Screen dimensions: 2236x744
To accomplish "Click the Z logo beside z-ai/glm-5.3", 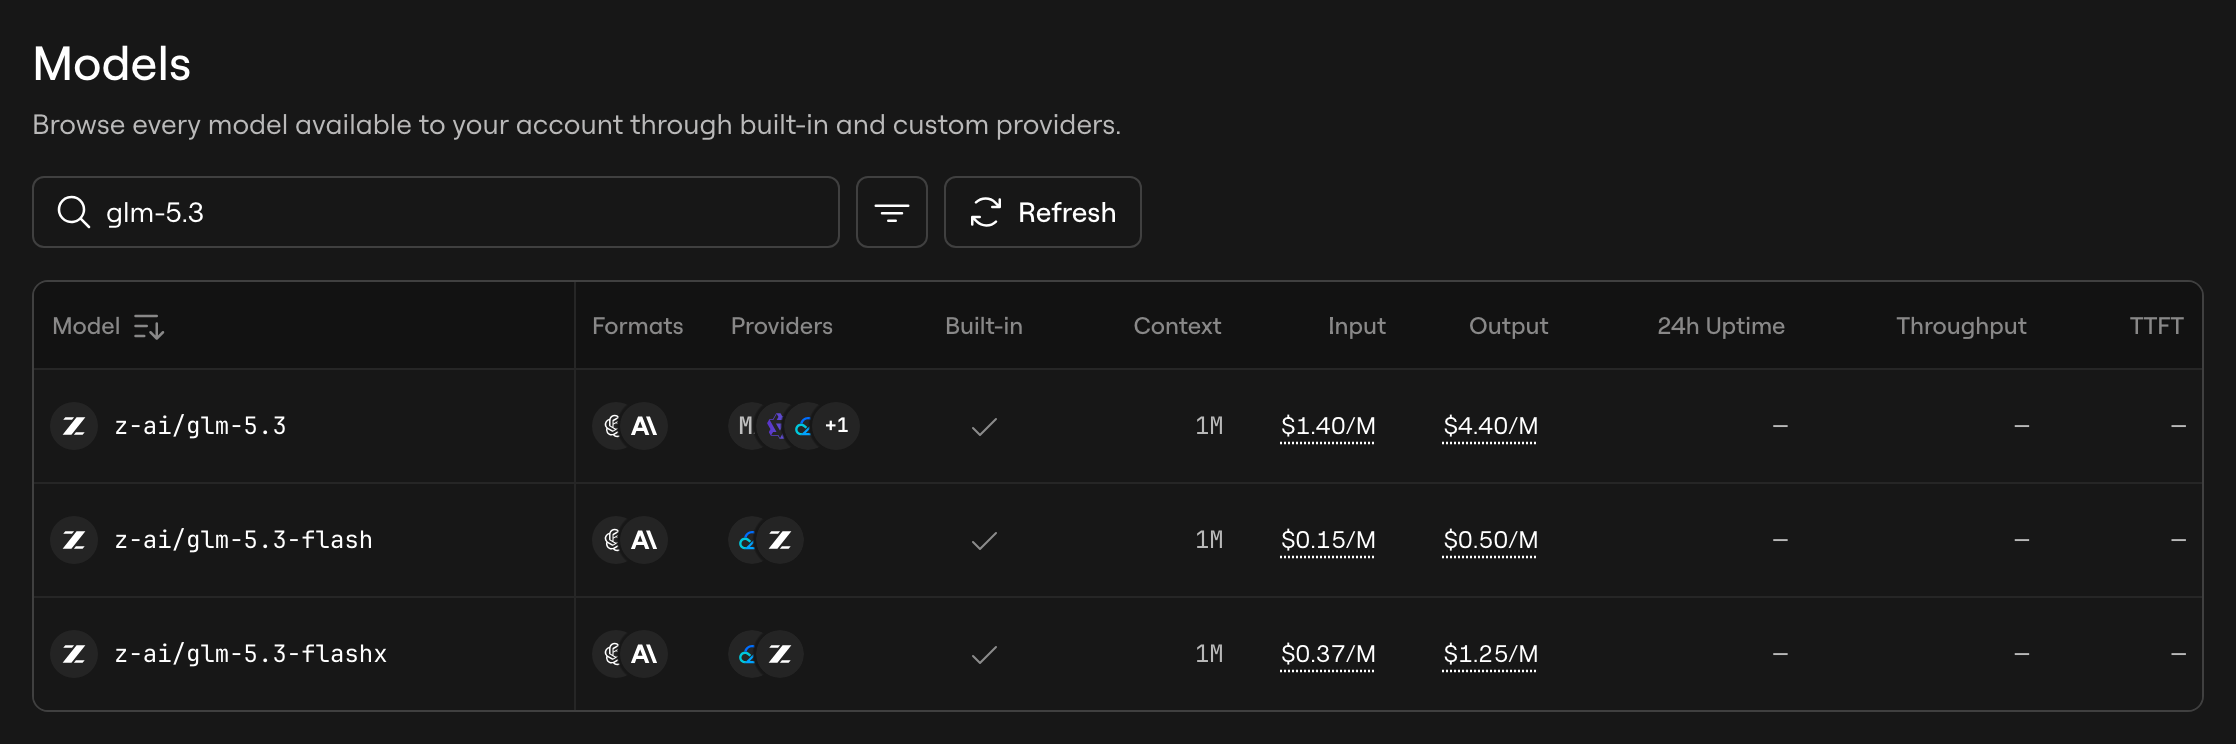I will click(x=74, y=426).
